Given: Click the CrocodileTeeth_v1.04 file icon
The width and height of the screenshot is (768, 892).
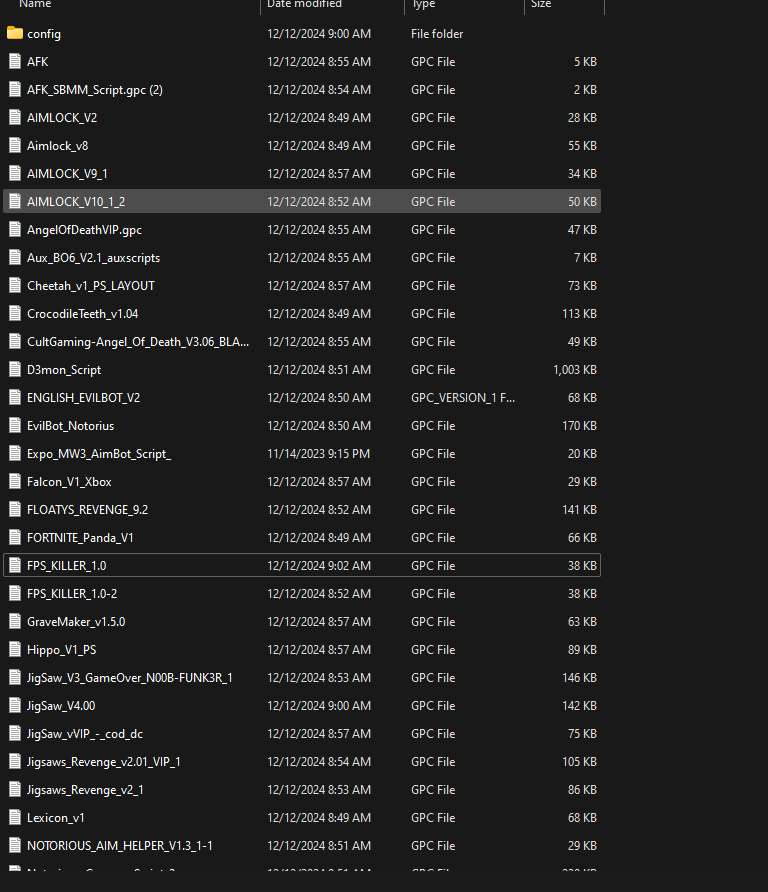Looking at the screenshot, I should tap(15, 313).
